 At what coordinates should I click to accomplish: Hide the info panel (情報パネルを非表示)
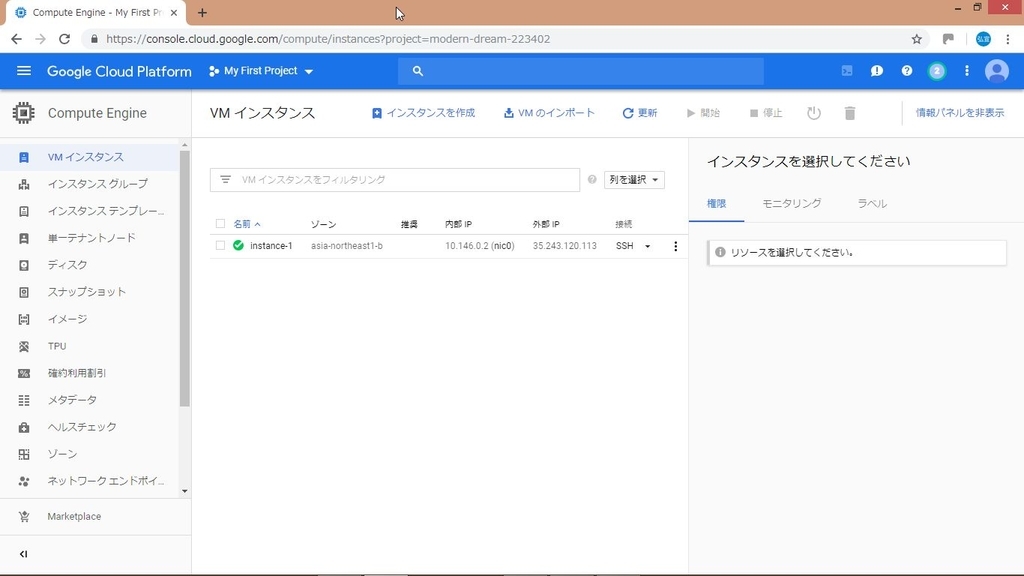point(959,113)
